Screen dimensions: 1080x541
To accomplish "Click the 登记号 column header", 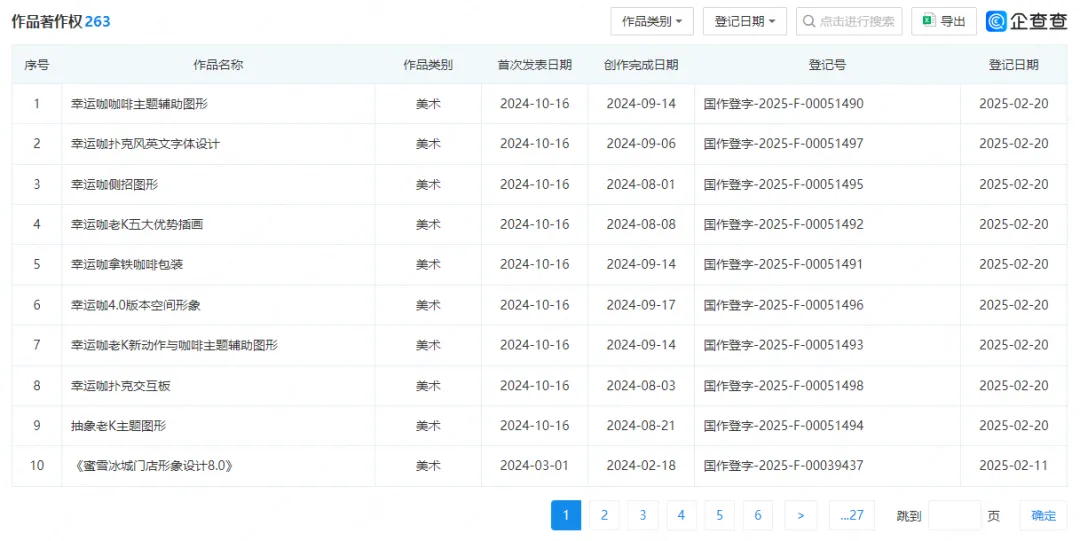I will coord(827,65).
